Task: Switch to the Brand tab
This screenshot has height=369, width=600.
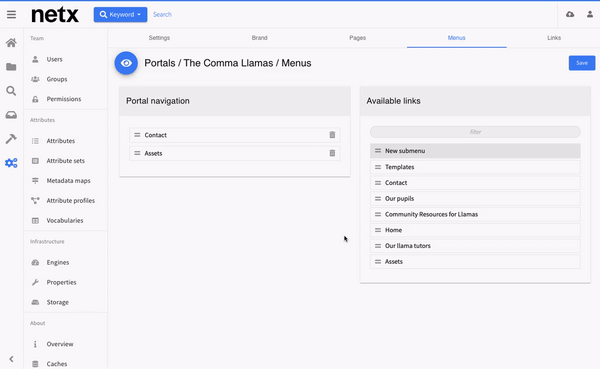Action: (x=259, y=38)
